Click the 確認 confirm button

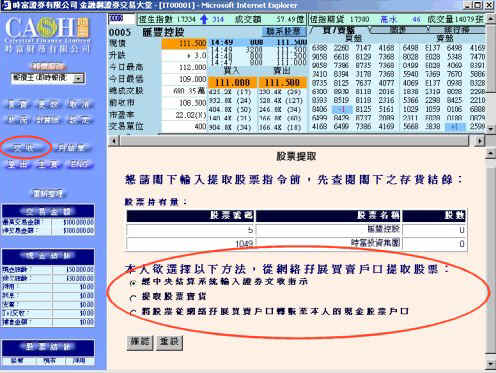click(140, 342)
